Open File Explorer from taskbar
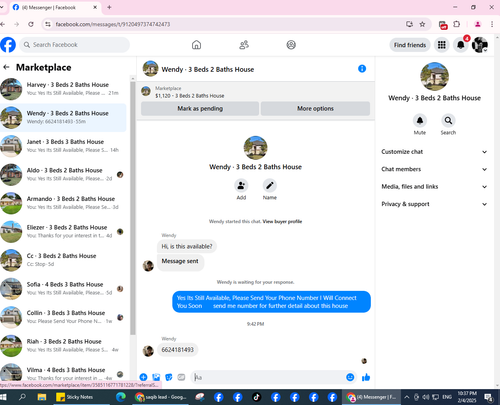The image size is (500, 405). 42,397
